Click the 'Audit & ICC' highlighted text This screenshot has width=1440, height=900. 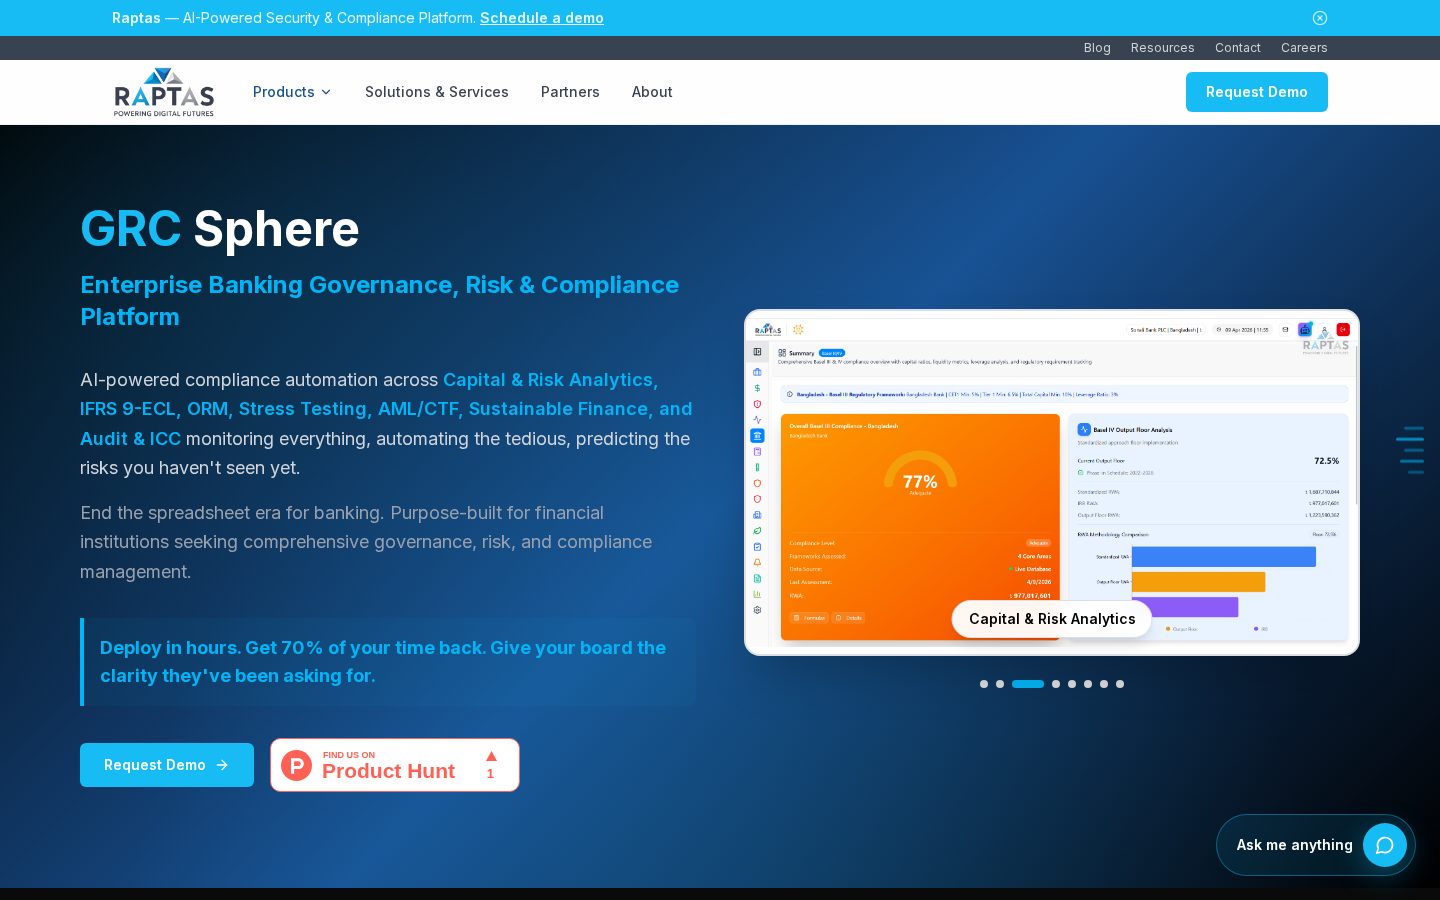130,439
